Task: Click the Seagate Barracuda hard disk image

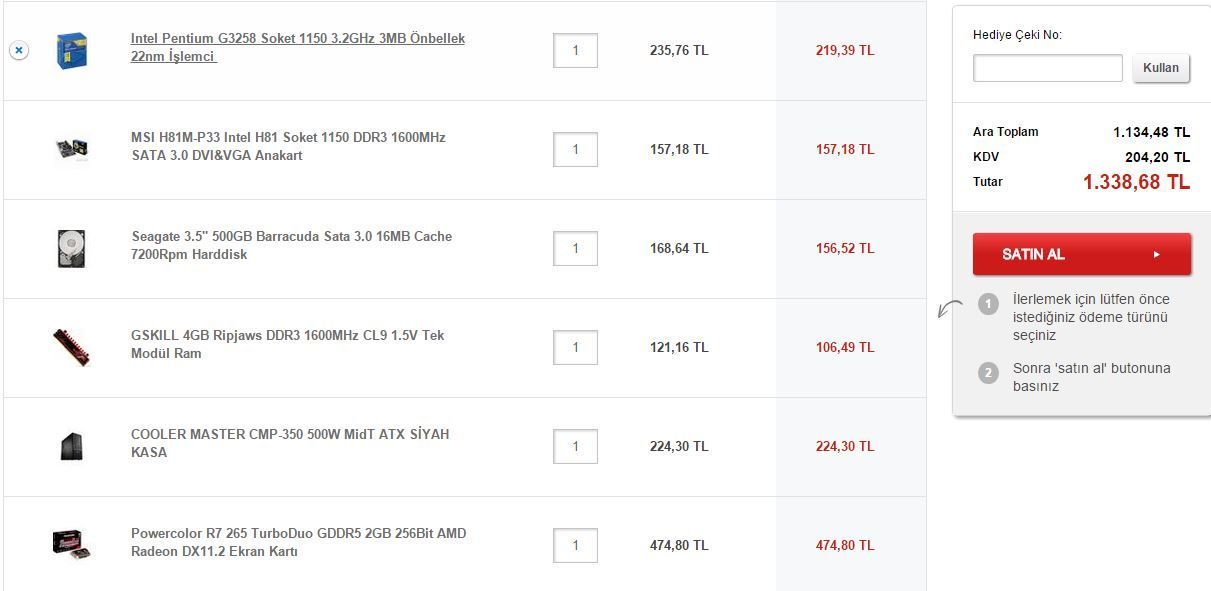Action: 71,248
